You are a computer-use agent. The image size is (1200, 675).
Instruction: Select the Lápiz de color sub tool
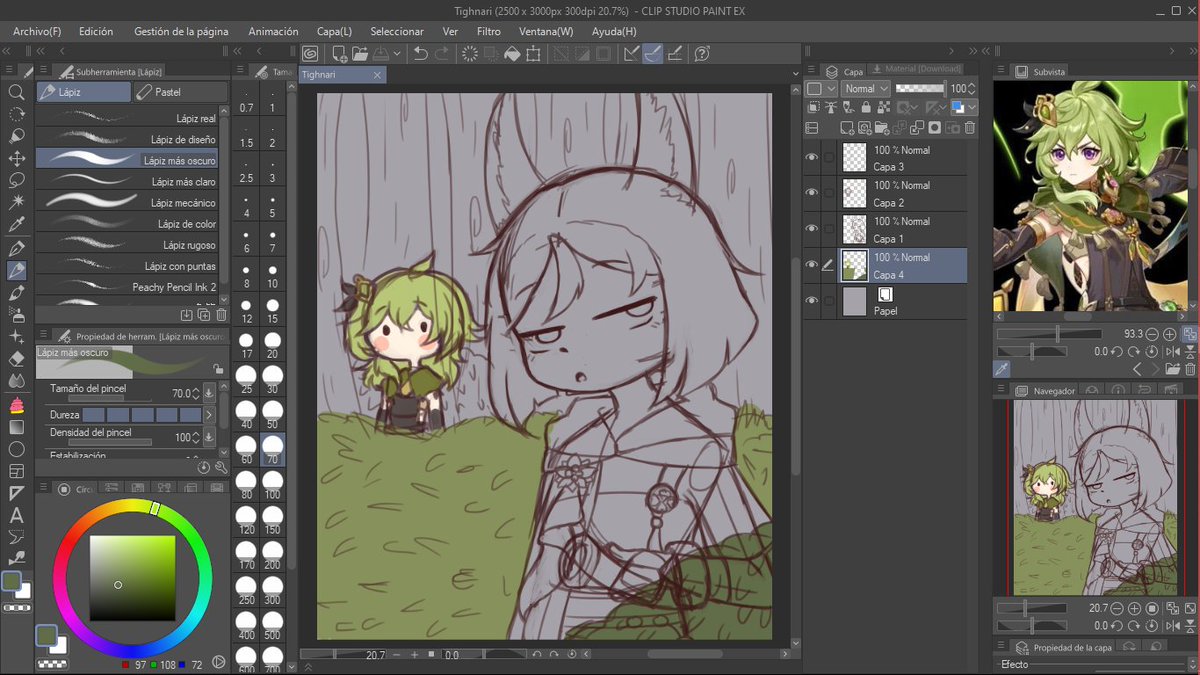pyautogui.click(x=127, y=223)
